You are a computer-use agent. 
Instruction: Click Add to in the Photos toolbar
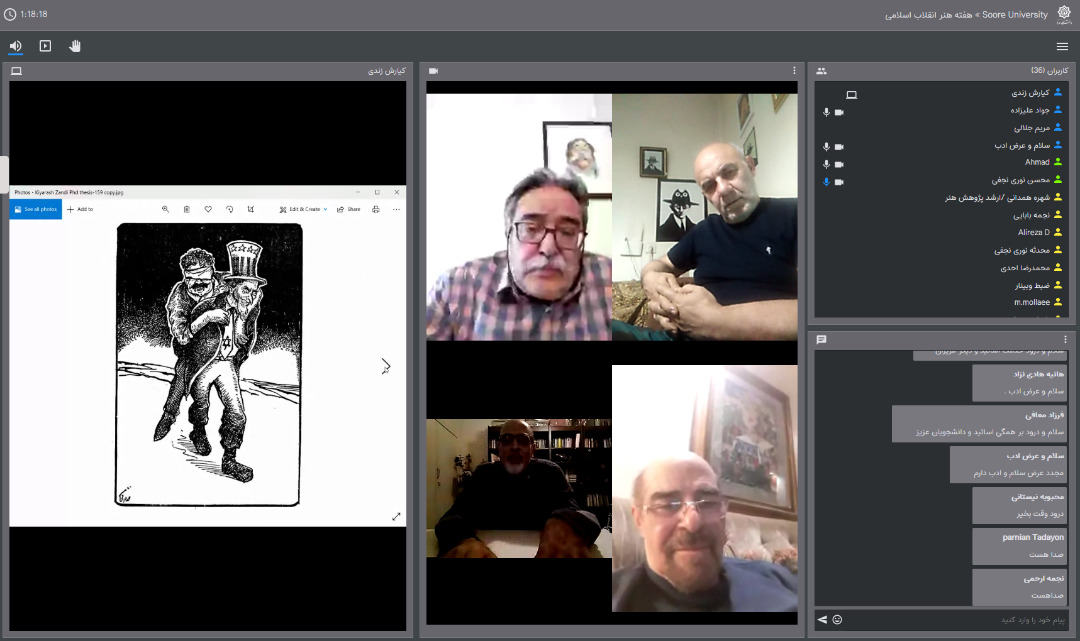point(80,209)
